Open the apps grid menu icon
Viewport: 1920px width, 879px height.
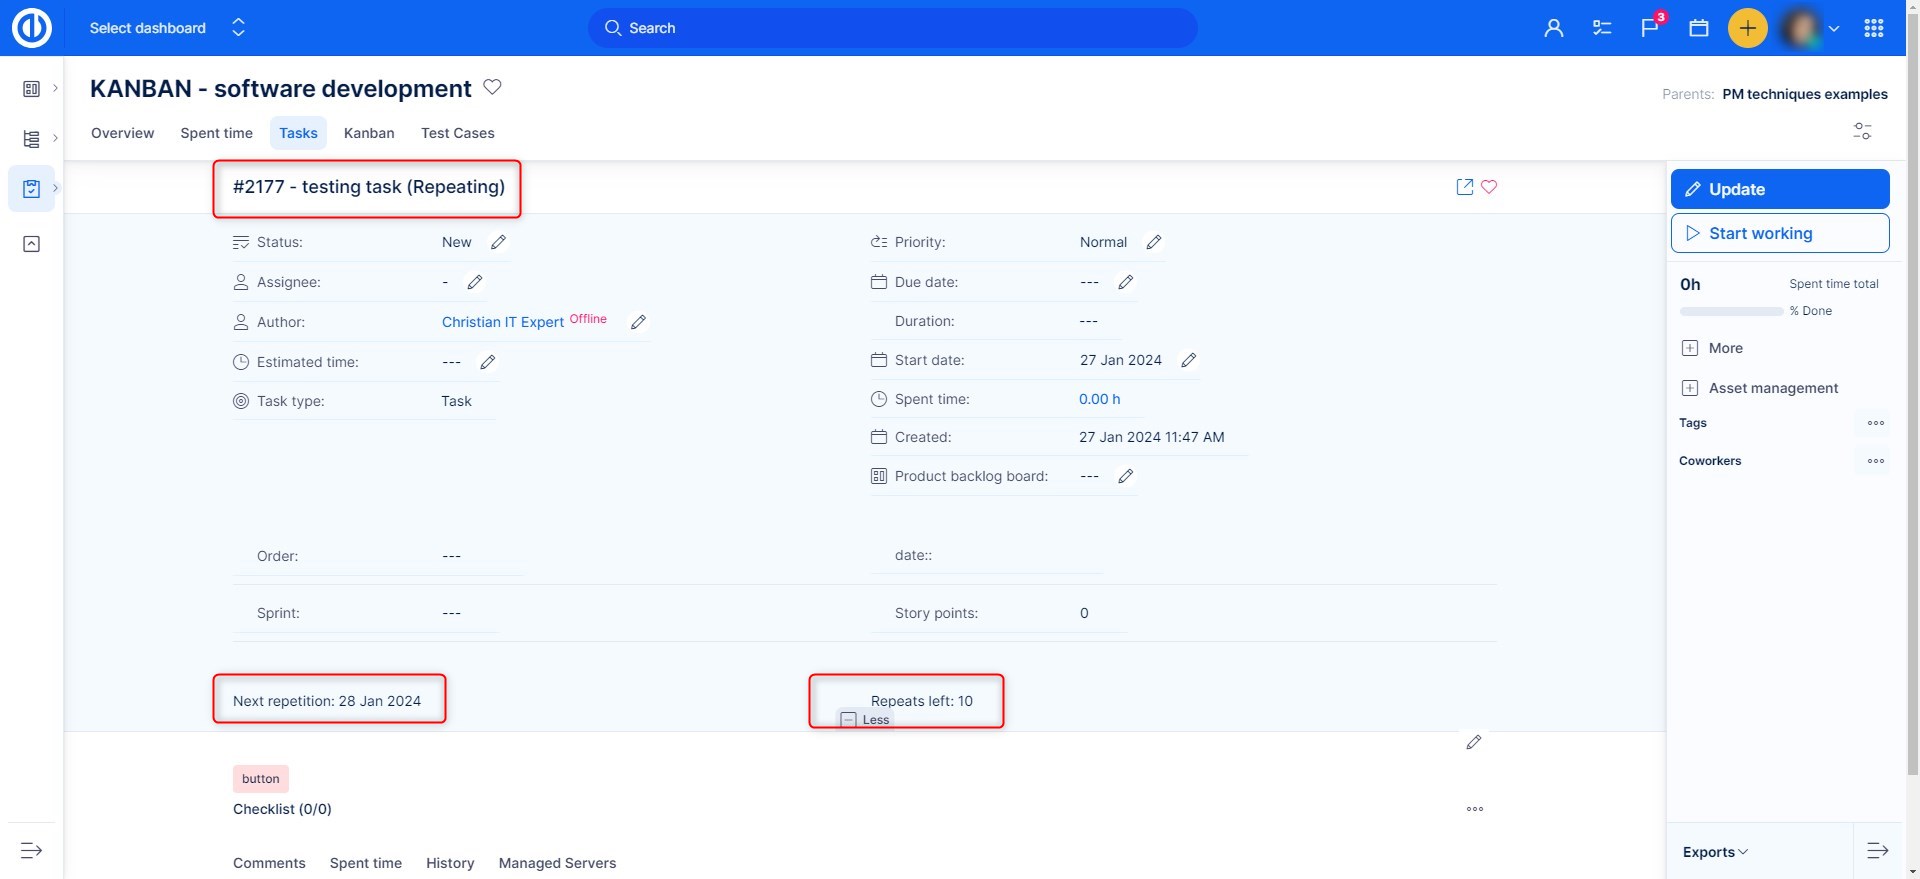click(x=1874, y=28)
